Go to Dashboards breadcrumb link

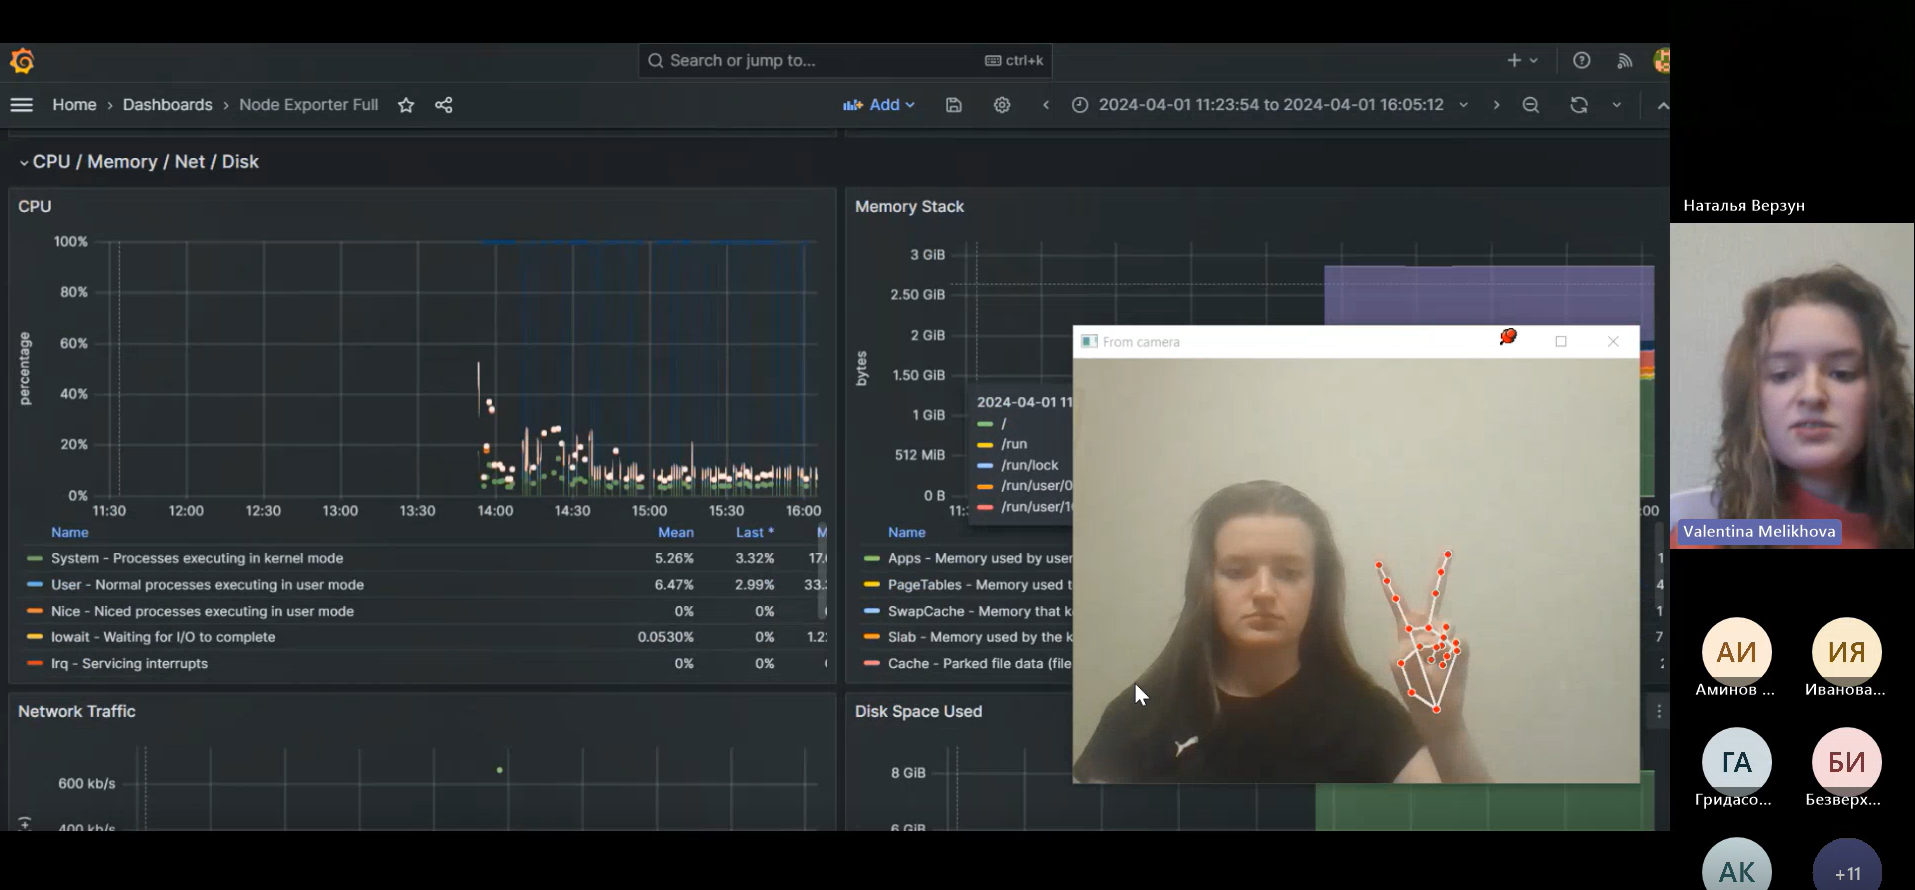click(x=167, y=105)
